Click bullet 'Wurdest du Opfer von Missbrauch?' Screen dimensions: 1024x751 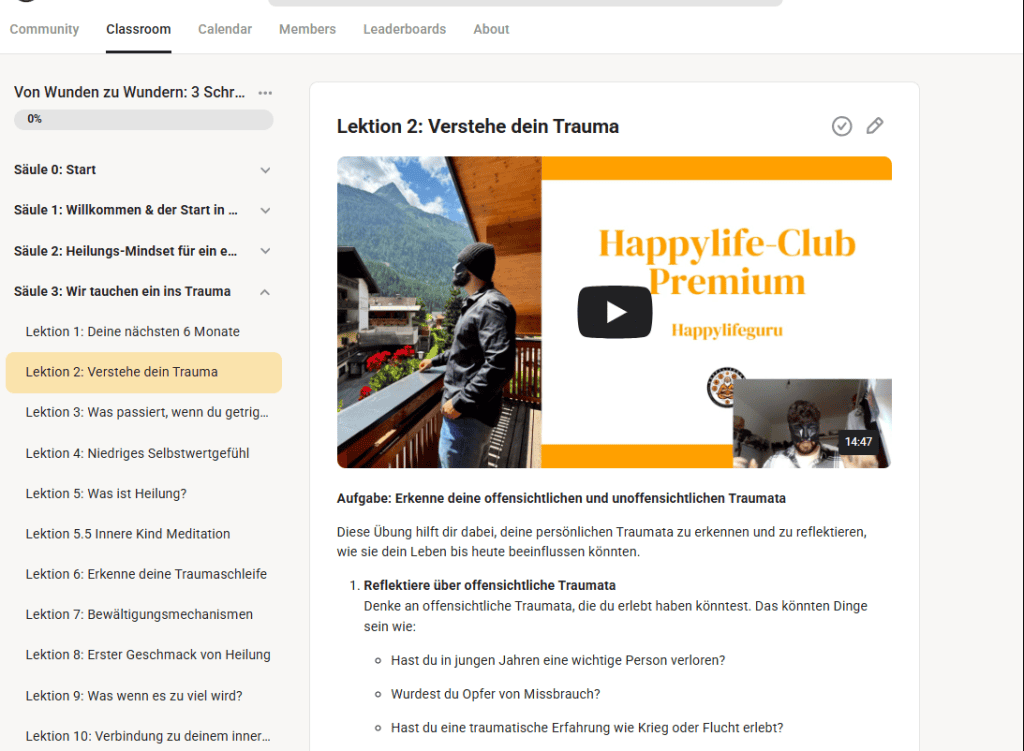pyautogui.click(x=496, y=694)
